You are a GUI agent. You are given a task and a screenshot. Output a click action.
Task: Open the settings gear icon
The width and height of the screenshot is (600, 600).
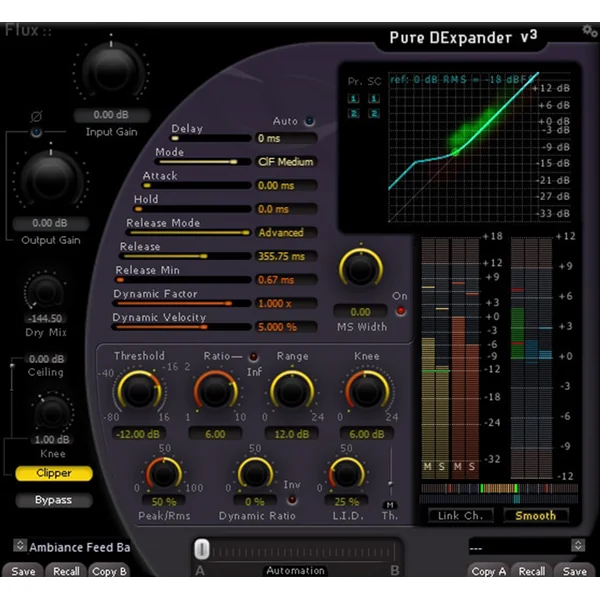589,31
